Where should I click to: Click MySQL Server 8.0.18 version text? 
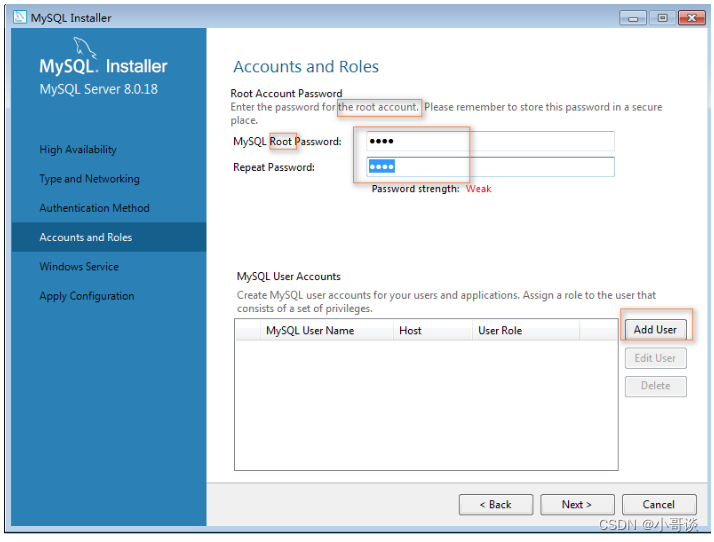tap(98, 89)
